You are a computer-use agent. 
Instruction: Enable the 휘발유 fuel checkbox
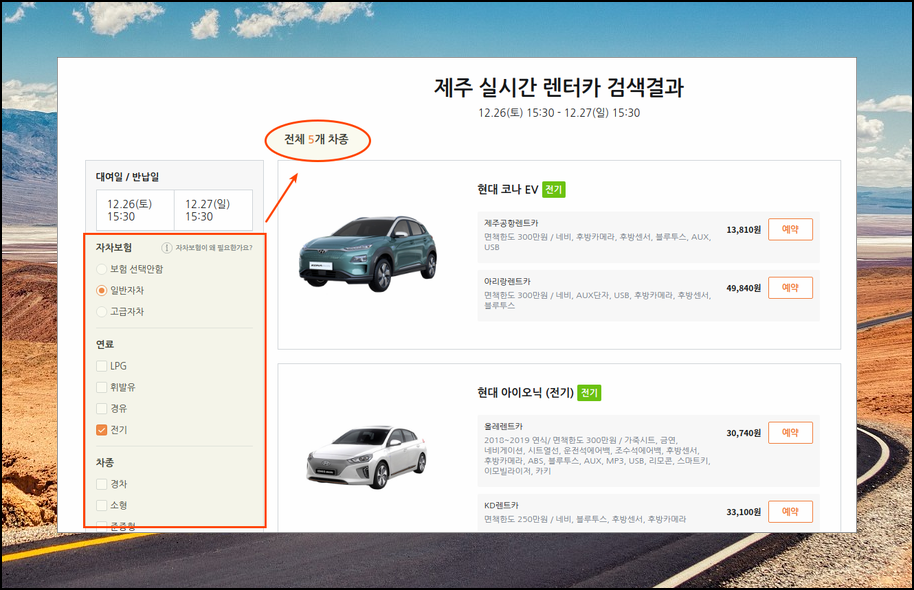(x=101, y=387)
